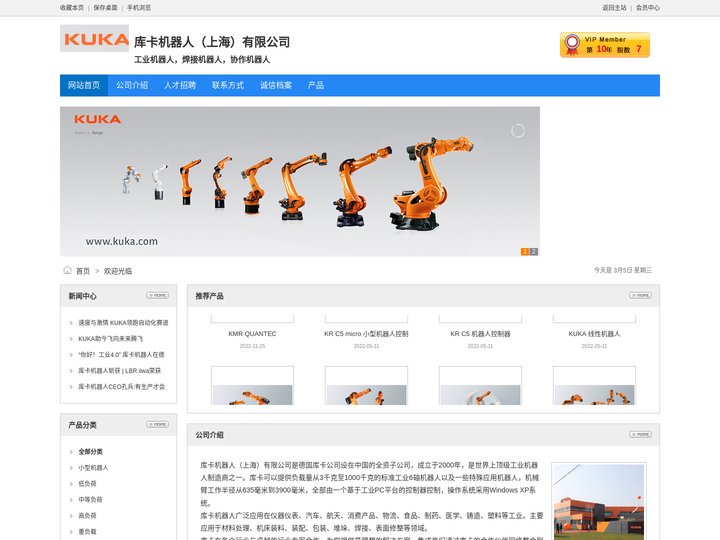720x540 pixels.
Task: Select 重负载 product category
Action: click(x=87, y=532)
